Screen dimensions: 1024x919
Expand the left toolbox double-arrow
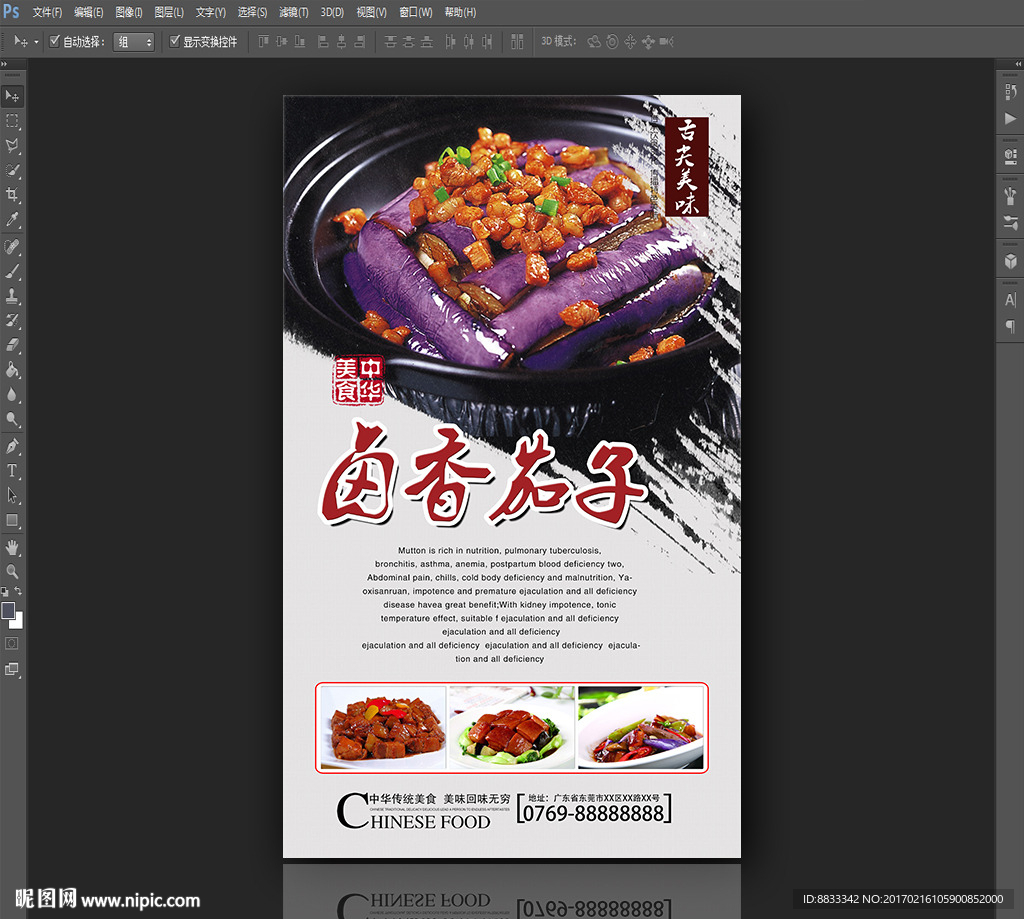click(4, 64)
